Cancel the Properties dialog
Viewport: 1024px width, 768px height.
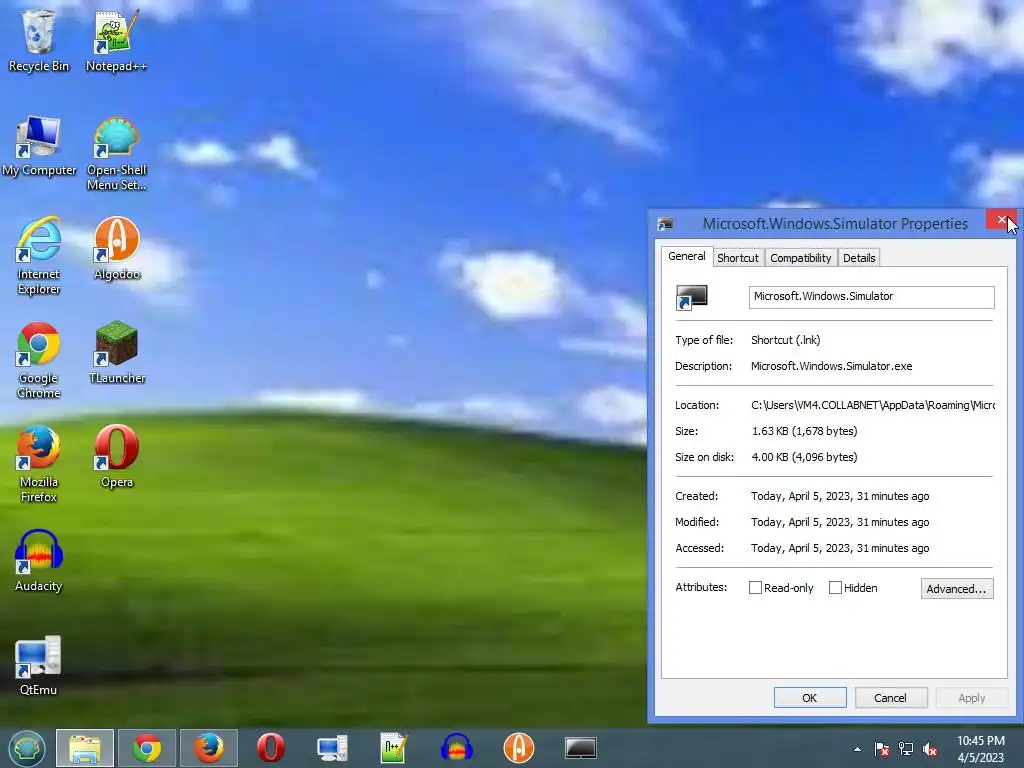[x=891, y=697]
